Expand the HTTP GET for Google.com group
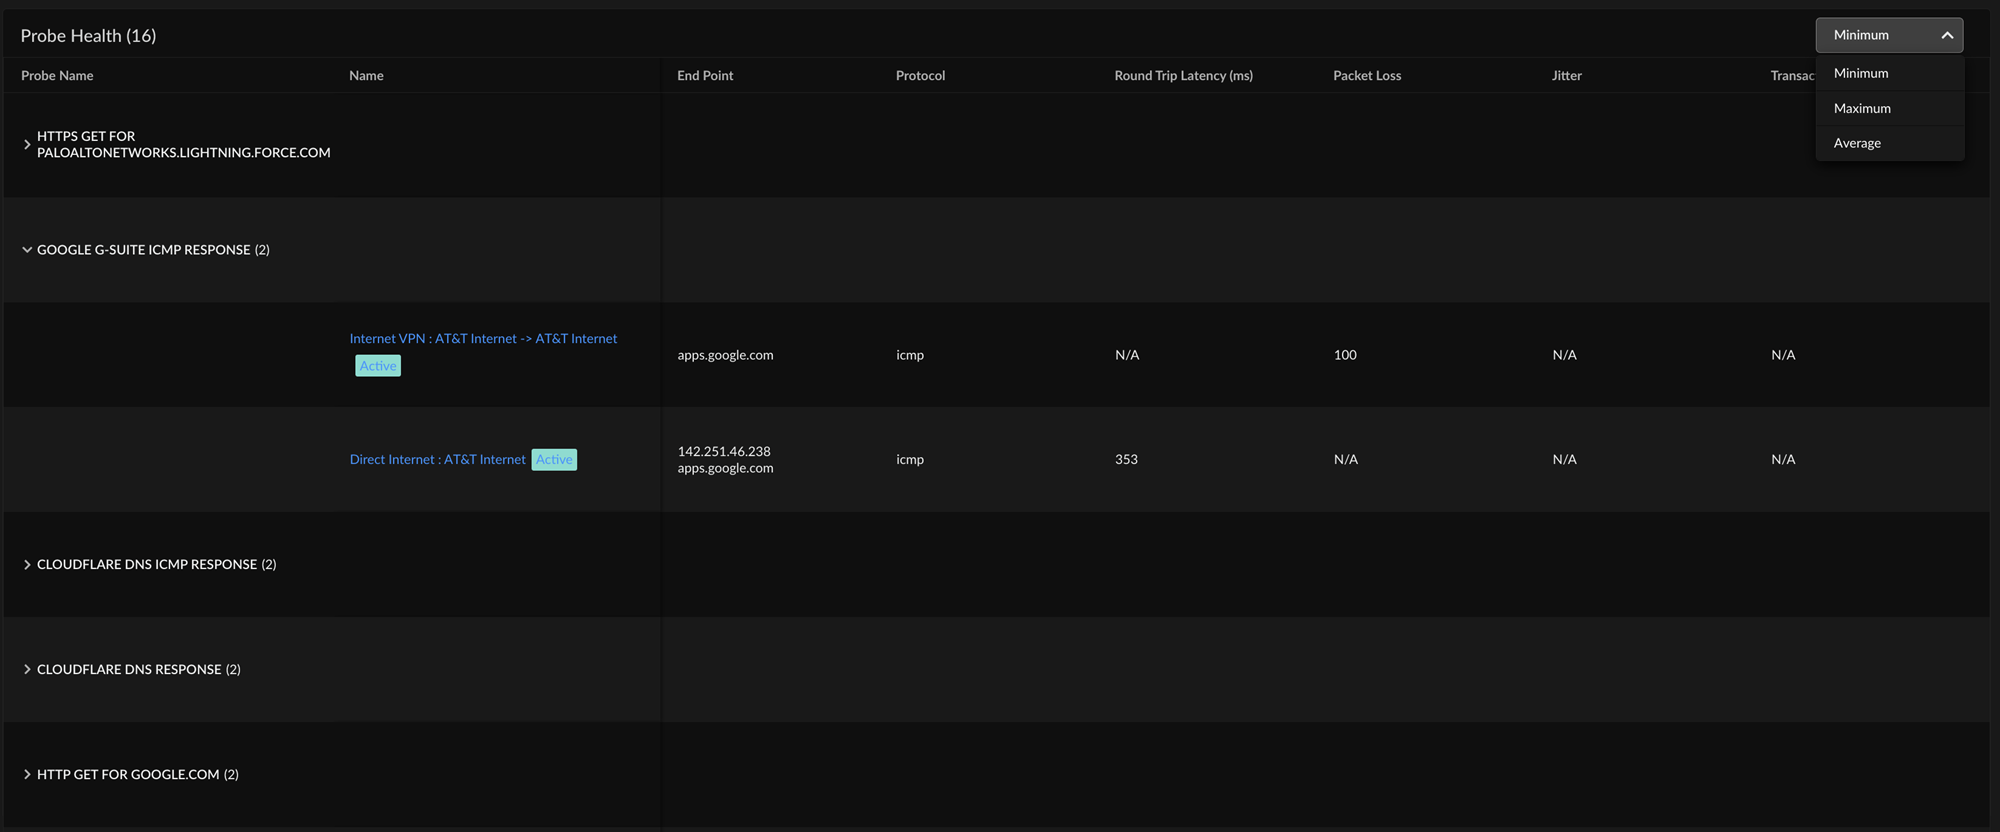Viewport: 2000px width, 832px height. coord(27,775)
